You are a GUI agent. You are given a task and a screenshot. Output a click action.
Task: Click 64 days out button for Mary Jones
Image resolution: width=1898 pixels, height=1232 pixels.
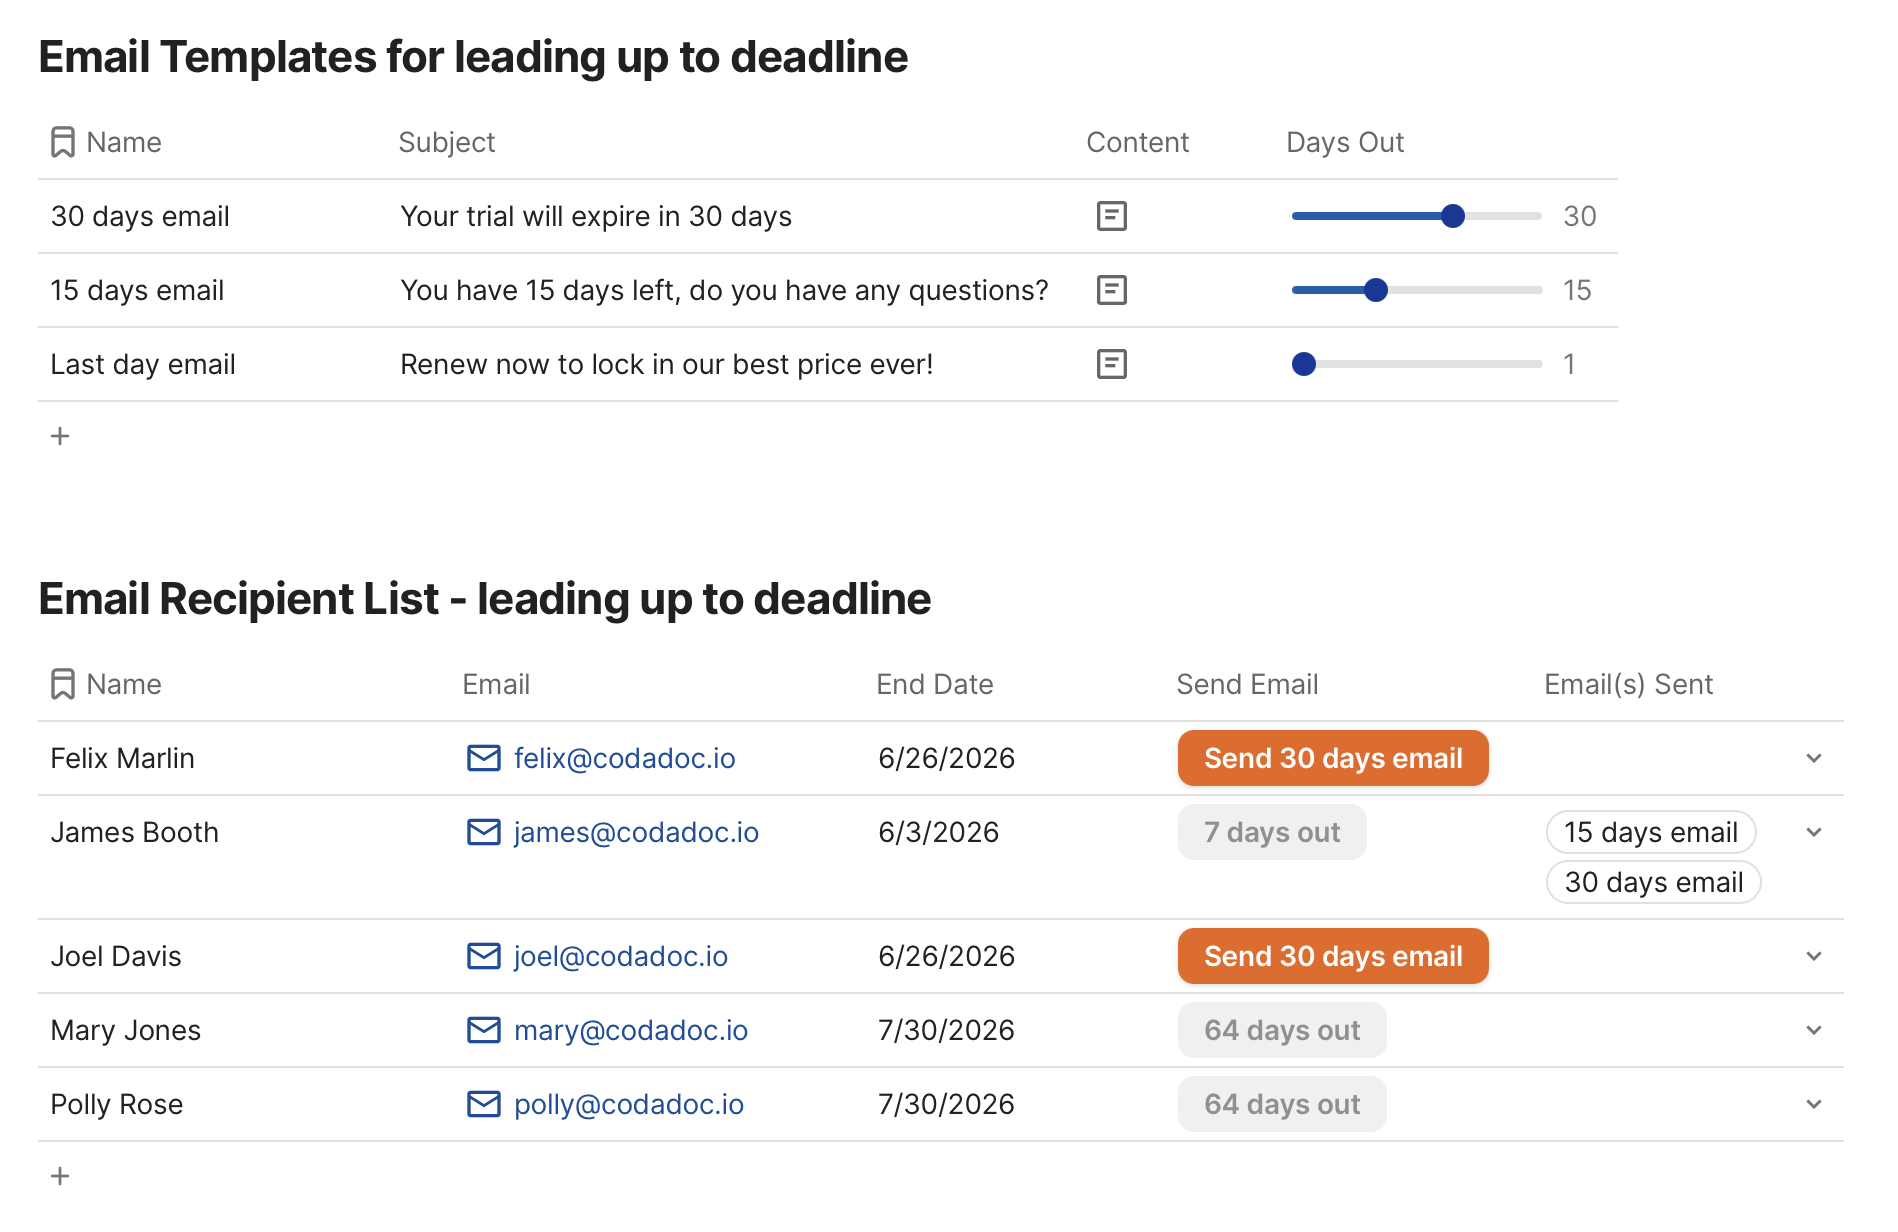coord(1282,1030)
